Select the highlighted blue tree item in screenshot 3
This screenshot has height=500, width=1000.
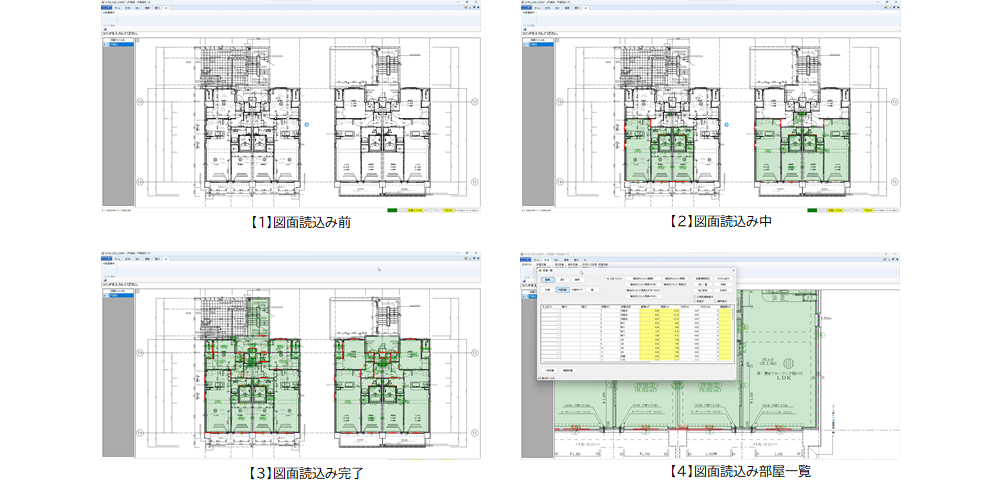[x=116, y=298]
